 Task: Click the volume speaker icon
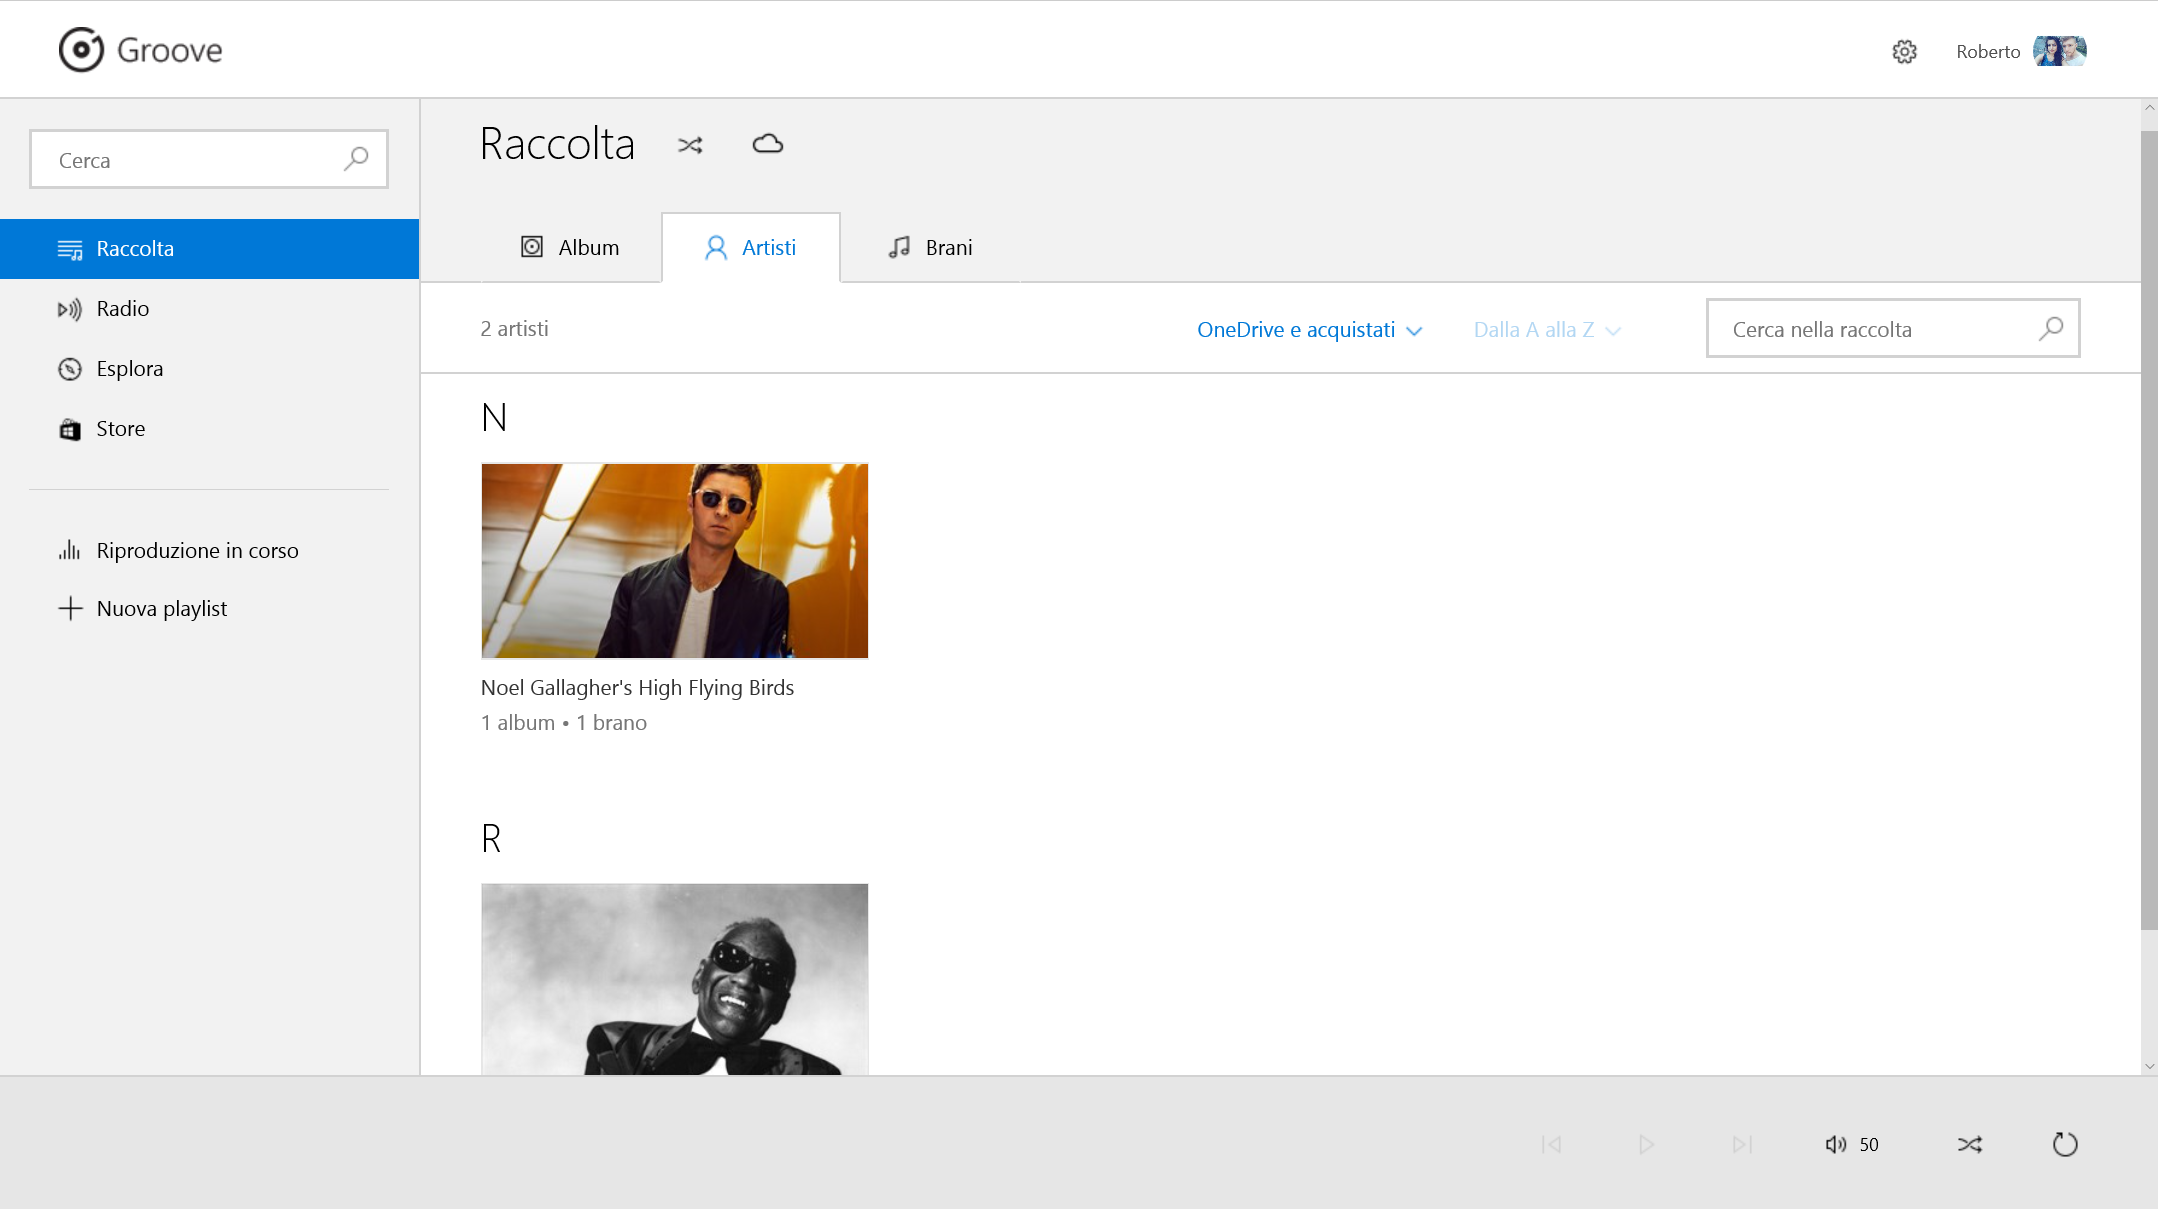[1836, 1144]
